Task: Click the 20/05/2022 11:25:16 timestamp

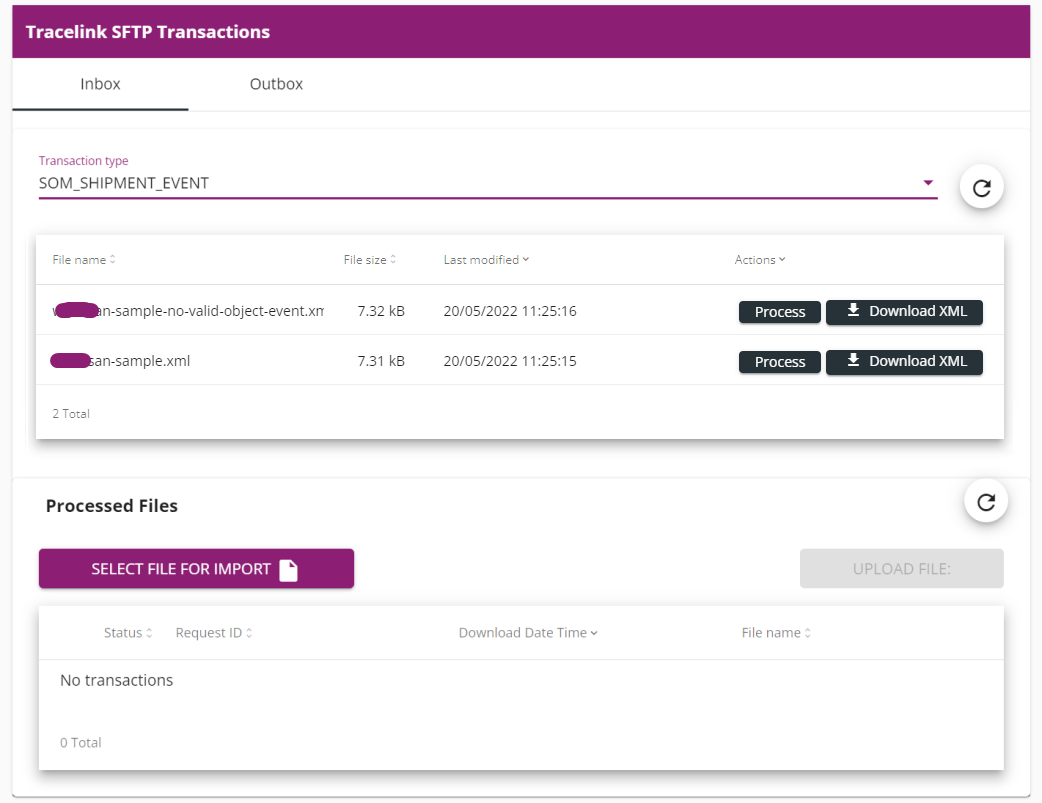Action: 510,311
